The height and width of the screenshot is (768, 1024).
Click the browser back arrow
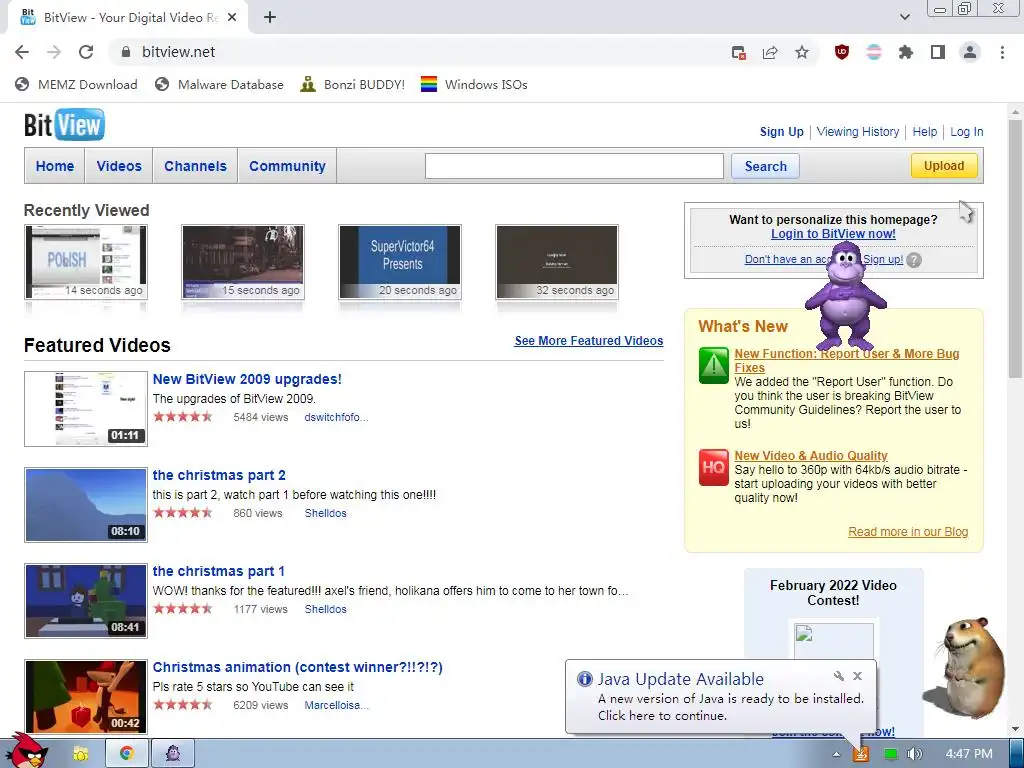click(x=22, y=52)
